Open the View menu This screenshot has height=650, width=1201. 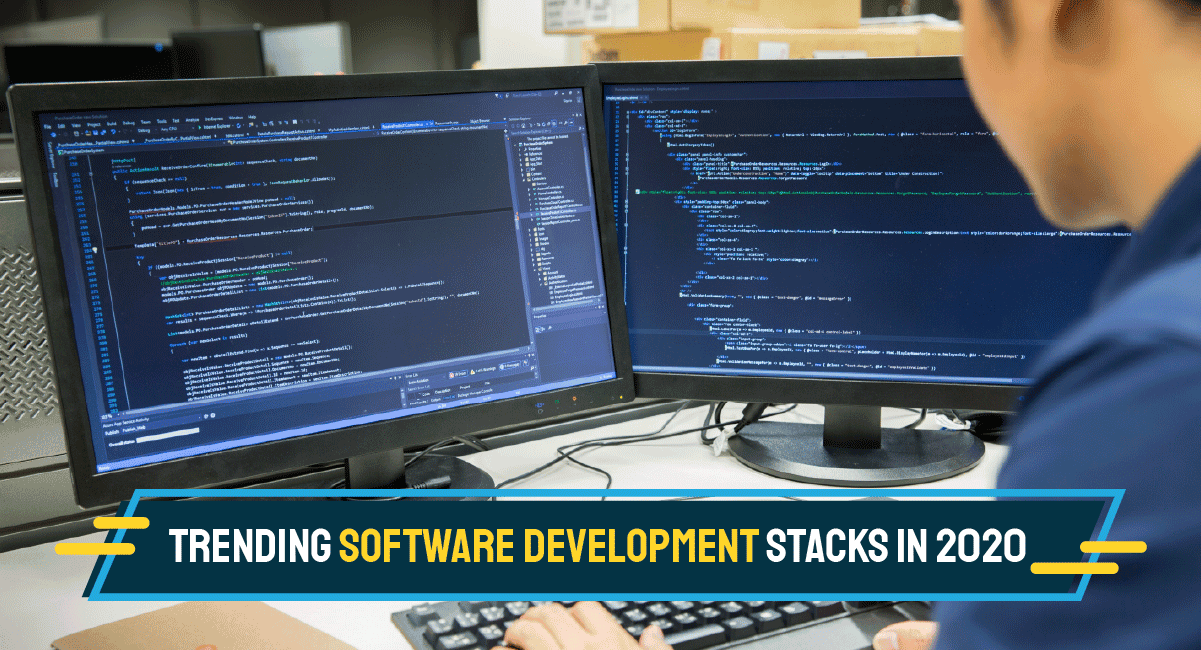click(76, 125)
